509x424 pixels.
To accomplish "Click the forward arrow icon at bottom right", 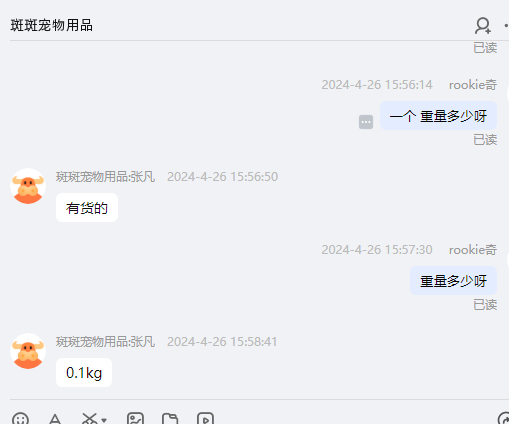I will tap(504, 419).
